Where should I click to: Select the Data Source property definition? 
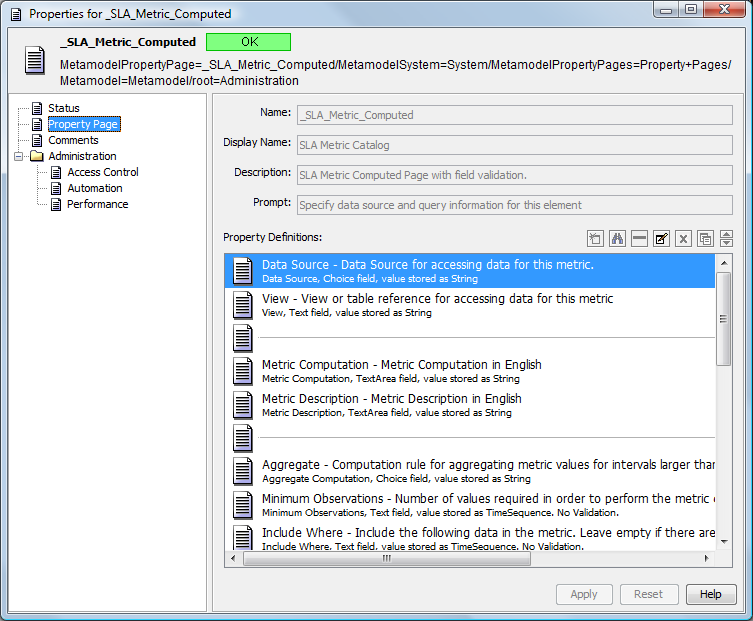[470, 271]
